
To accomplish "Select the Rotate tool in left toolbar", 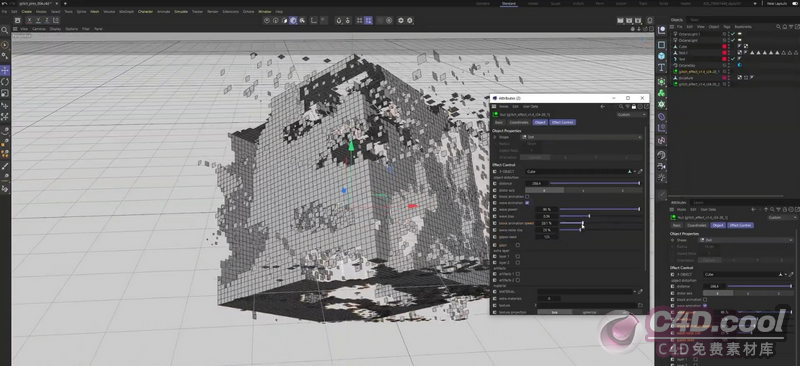I will click(x=5, y=82).
